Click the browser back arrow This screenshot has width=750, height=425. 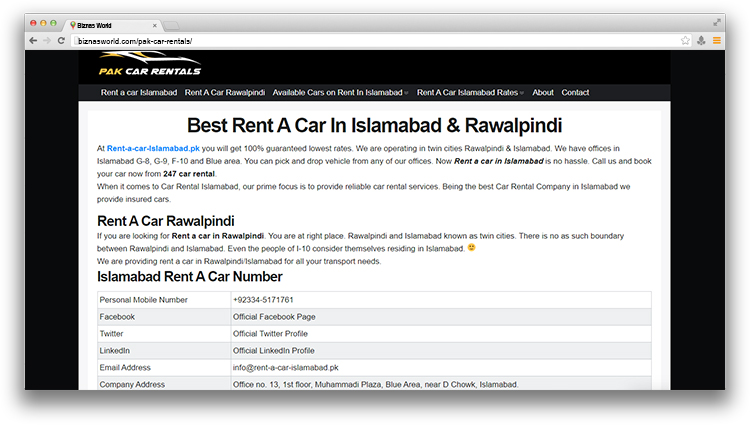[x=33, y=41]
